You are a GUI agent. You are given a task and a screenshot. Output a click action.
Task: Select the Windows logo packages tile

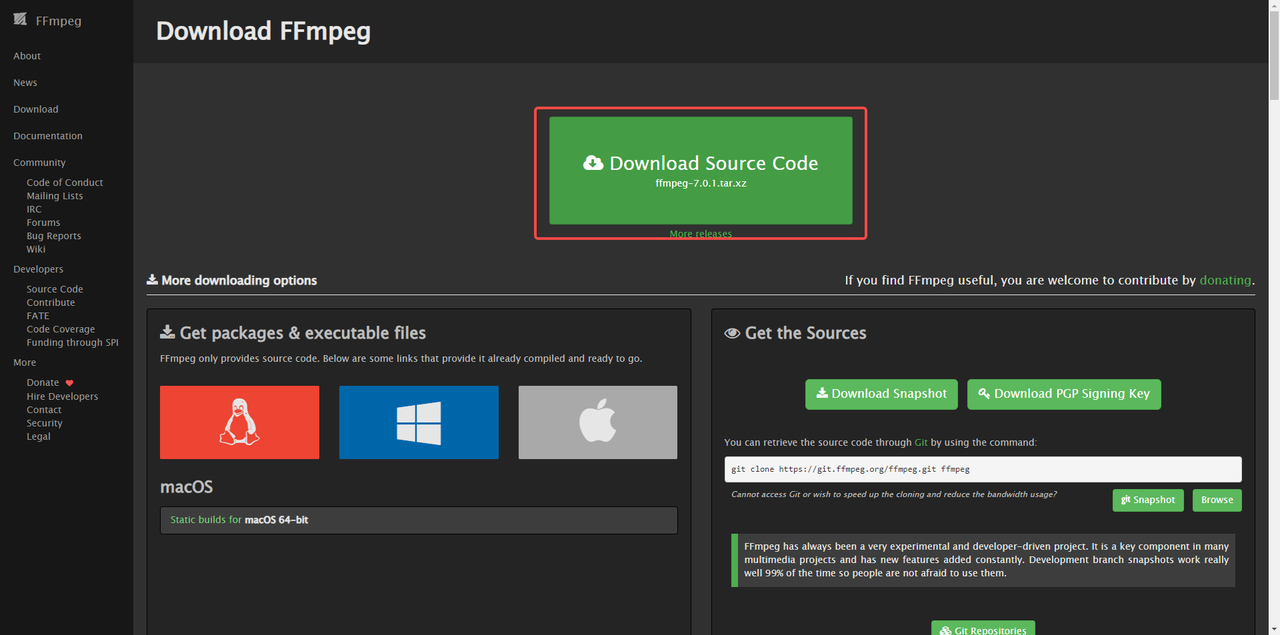(418, 422)
